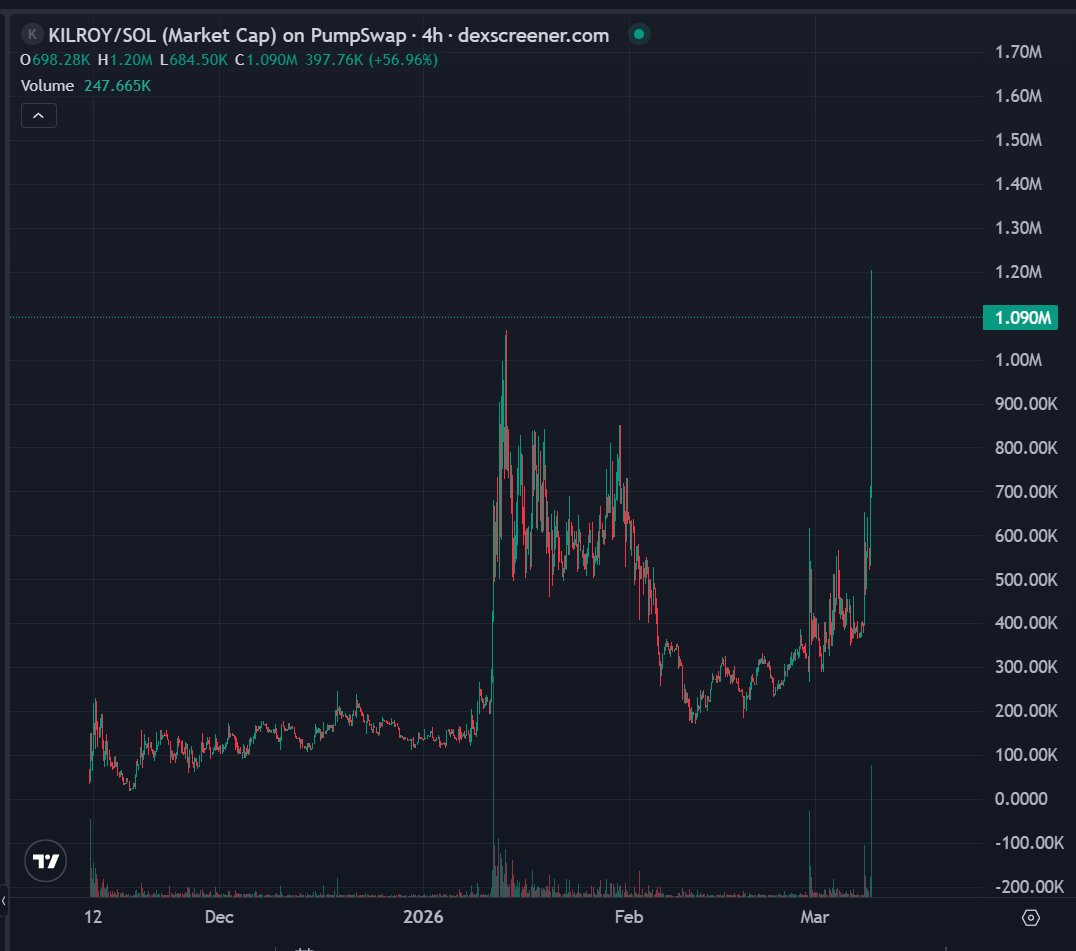Click the 1.70M price axis label
This screenshot has height=951, width=1076.
pos(1018,52)
